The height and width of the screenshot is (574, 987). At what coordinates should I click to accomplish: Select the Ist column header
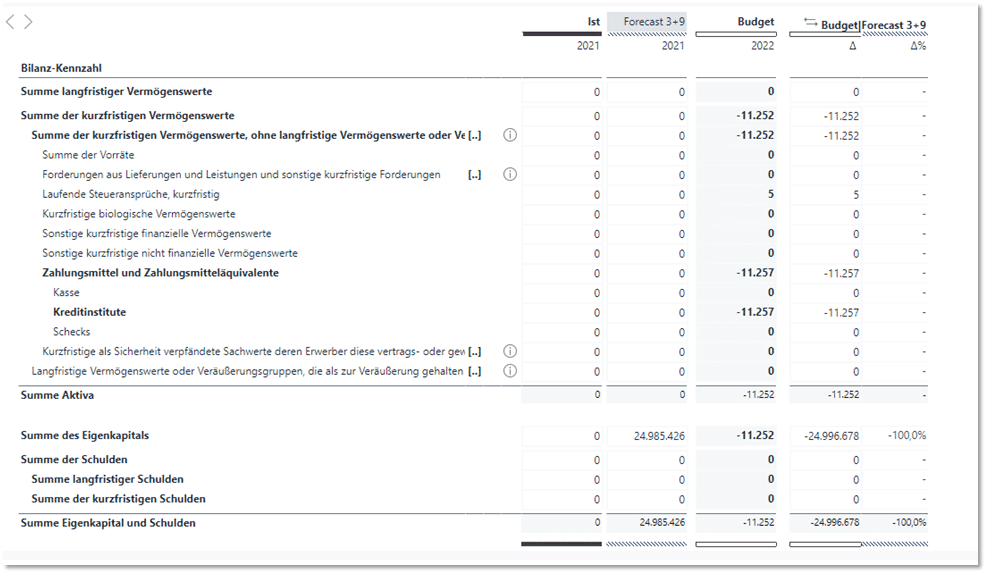[x=594, y=21]
